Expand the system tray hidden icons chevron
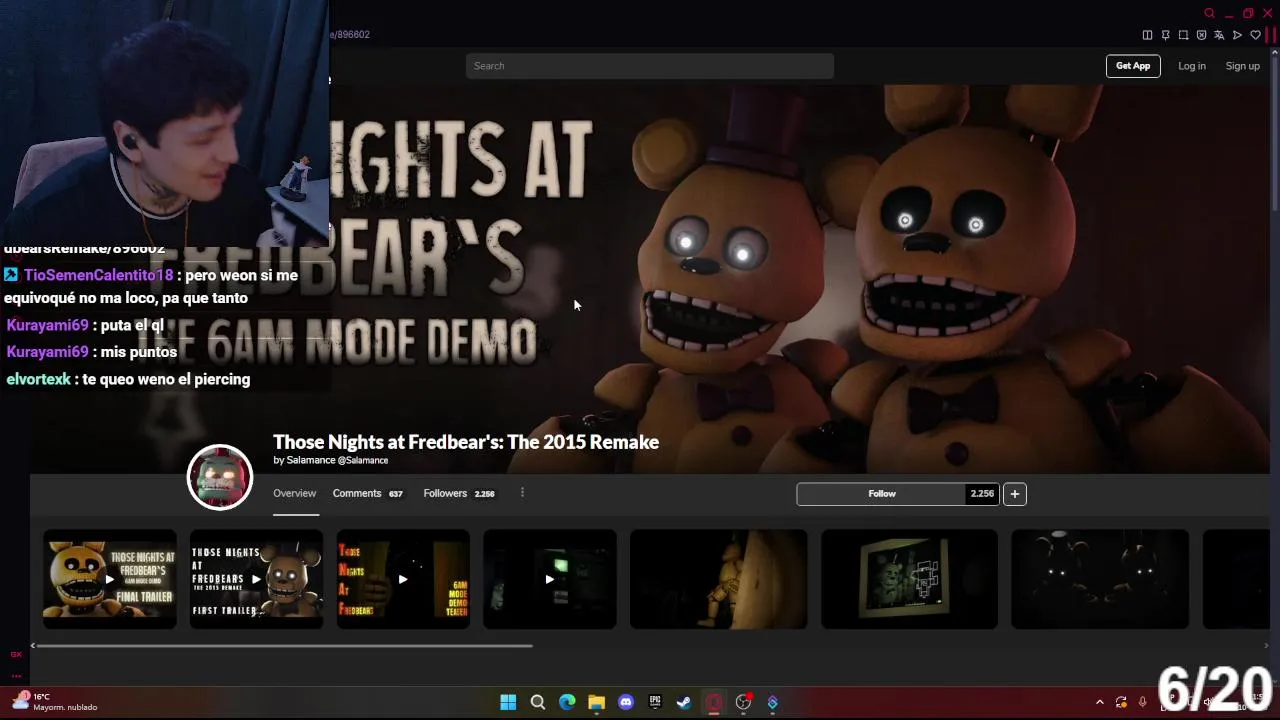Viewport: 1280px width, 720px height. (x=1100, y=702)
